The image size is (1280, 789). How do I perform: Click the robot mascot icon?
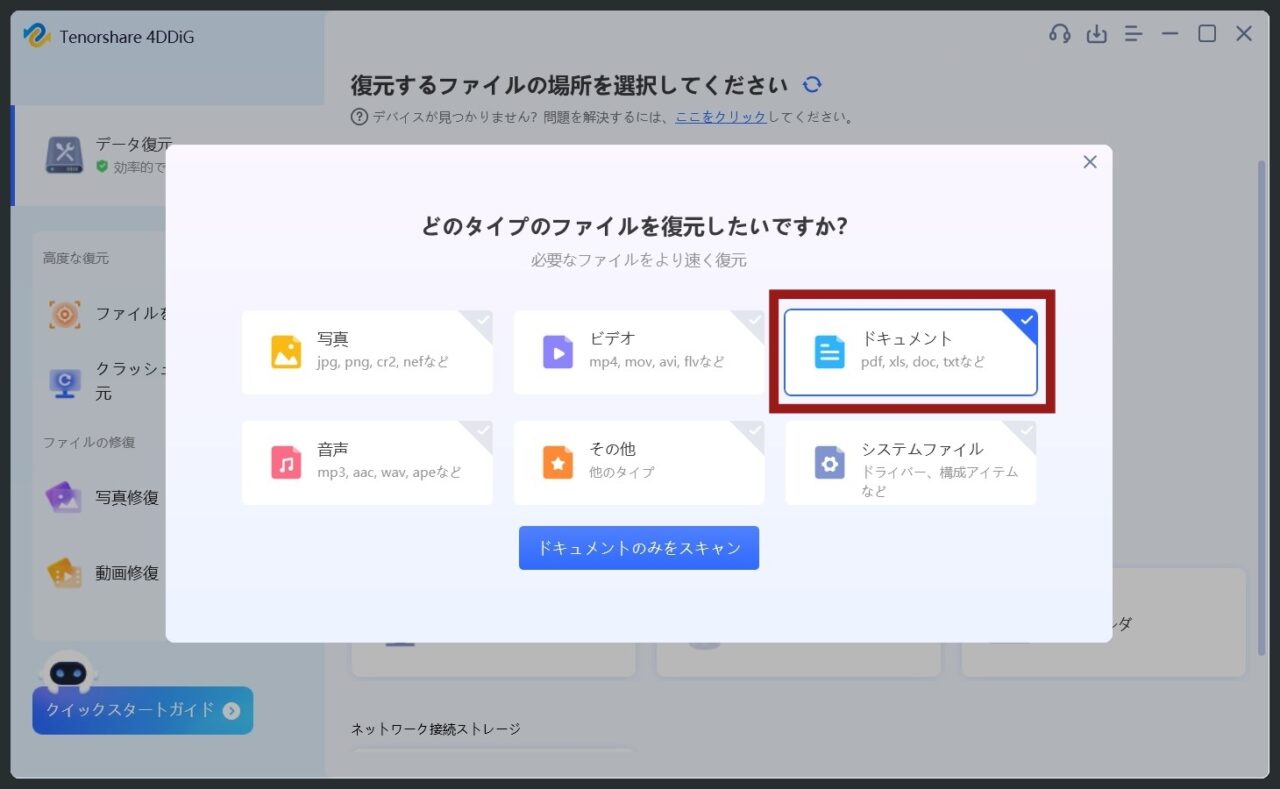pos(68,672)
